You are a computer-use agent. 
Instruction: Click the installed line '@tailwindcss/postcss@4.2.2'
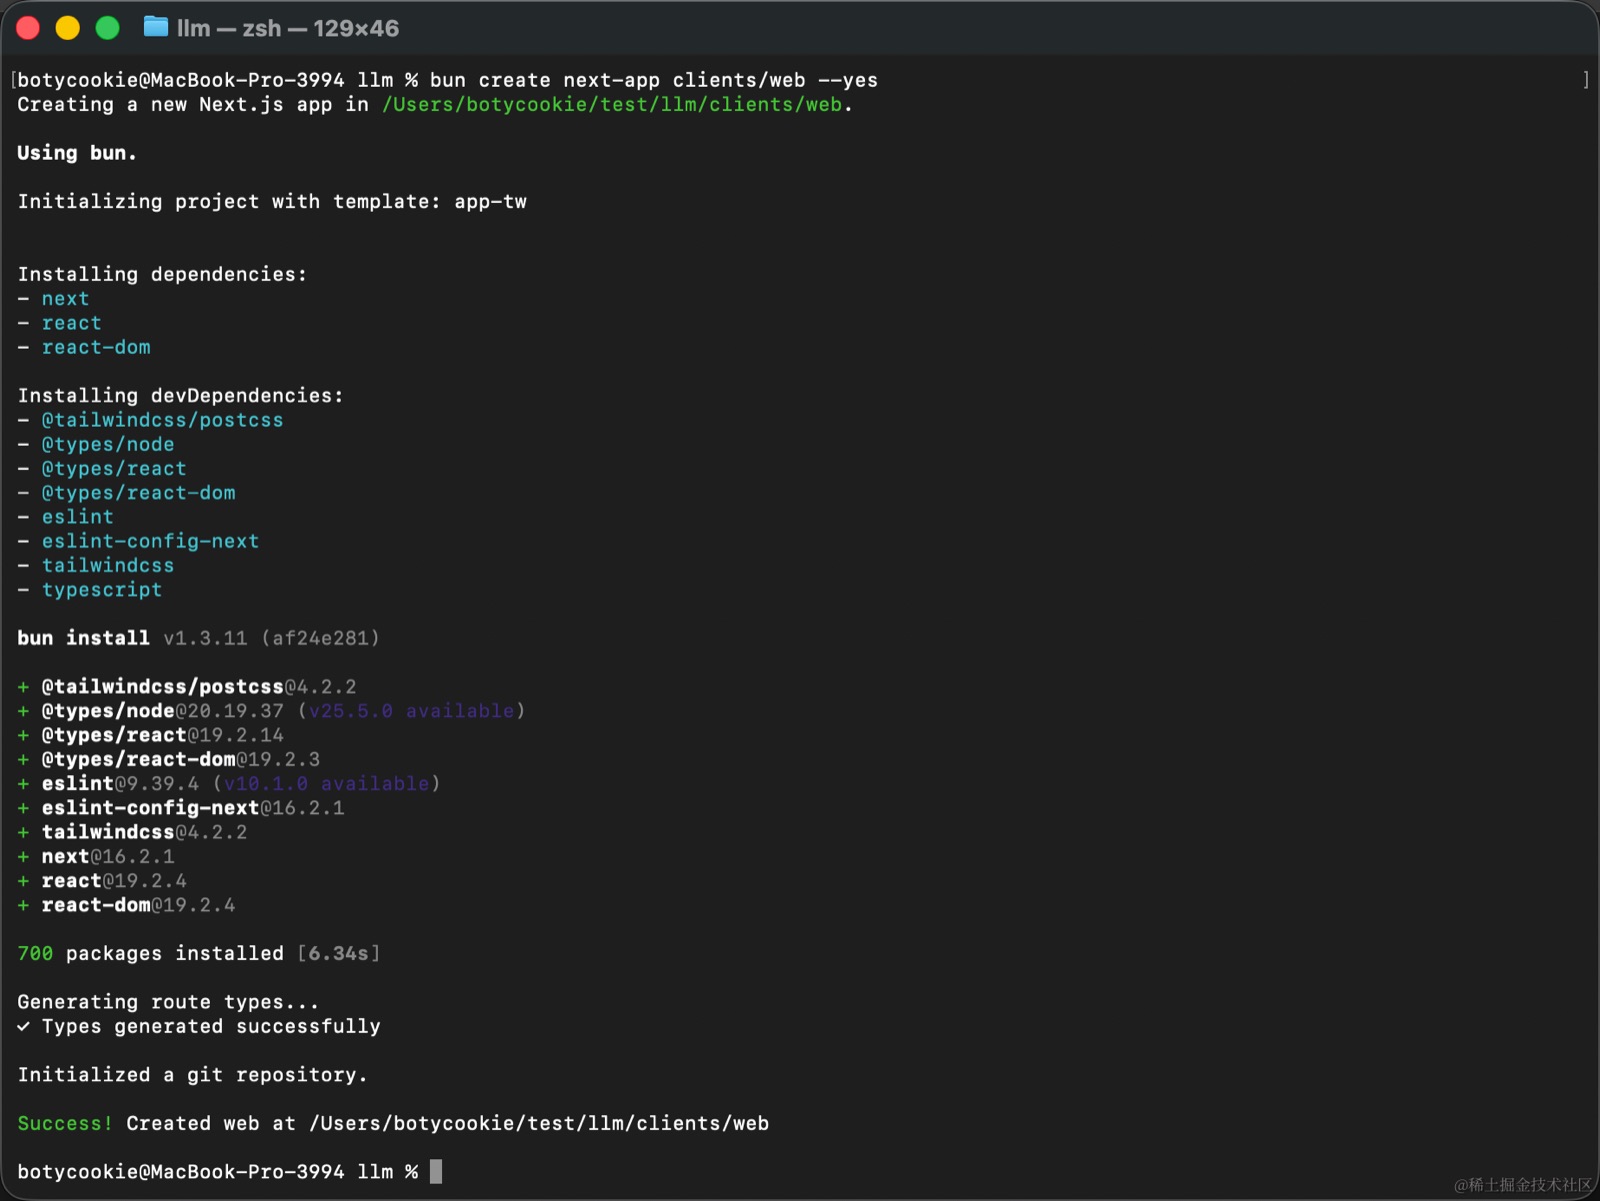[199, 687]
